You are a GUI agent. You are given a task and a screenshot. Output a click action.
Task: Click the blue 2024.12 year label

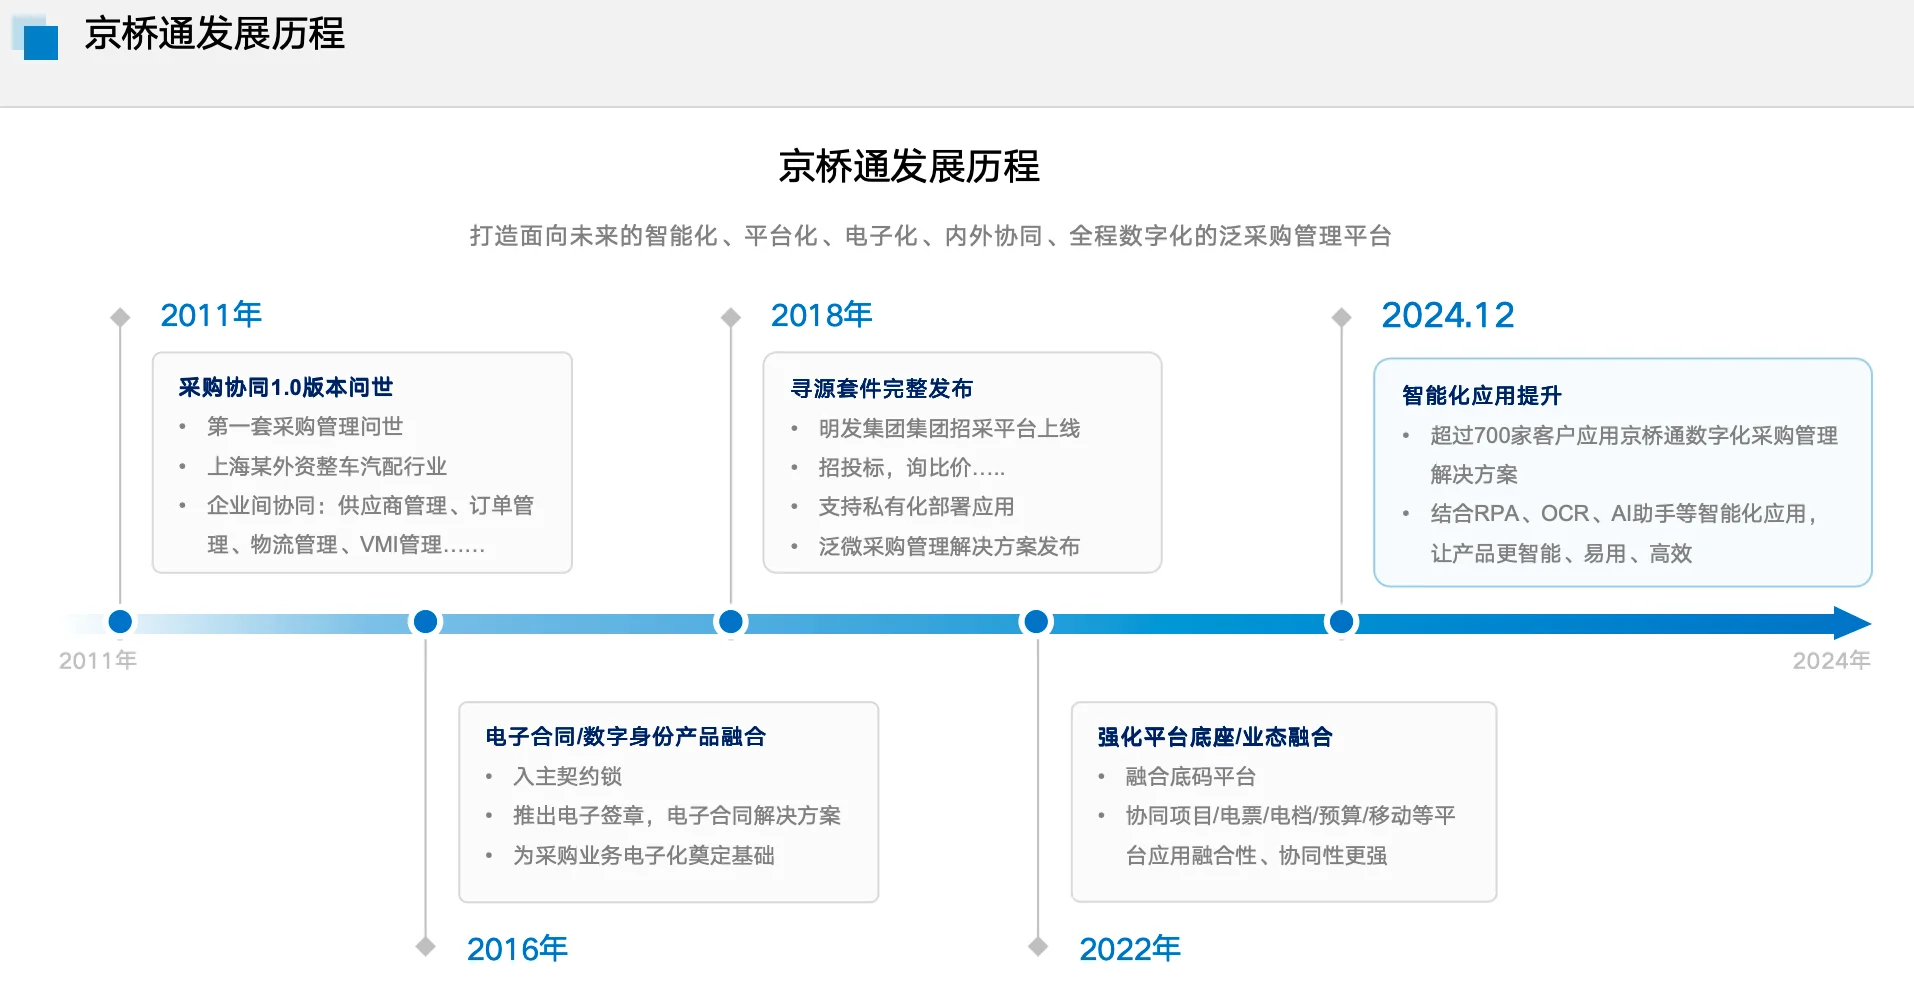[1448, 314]
